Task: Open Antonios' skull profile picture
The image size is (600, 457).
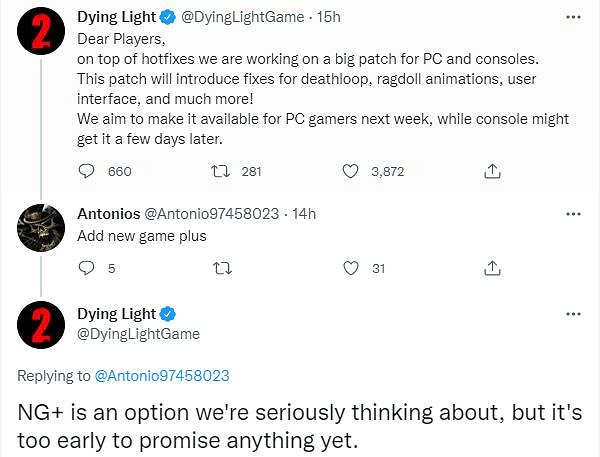Action: (x=41, y=232)
